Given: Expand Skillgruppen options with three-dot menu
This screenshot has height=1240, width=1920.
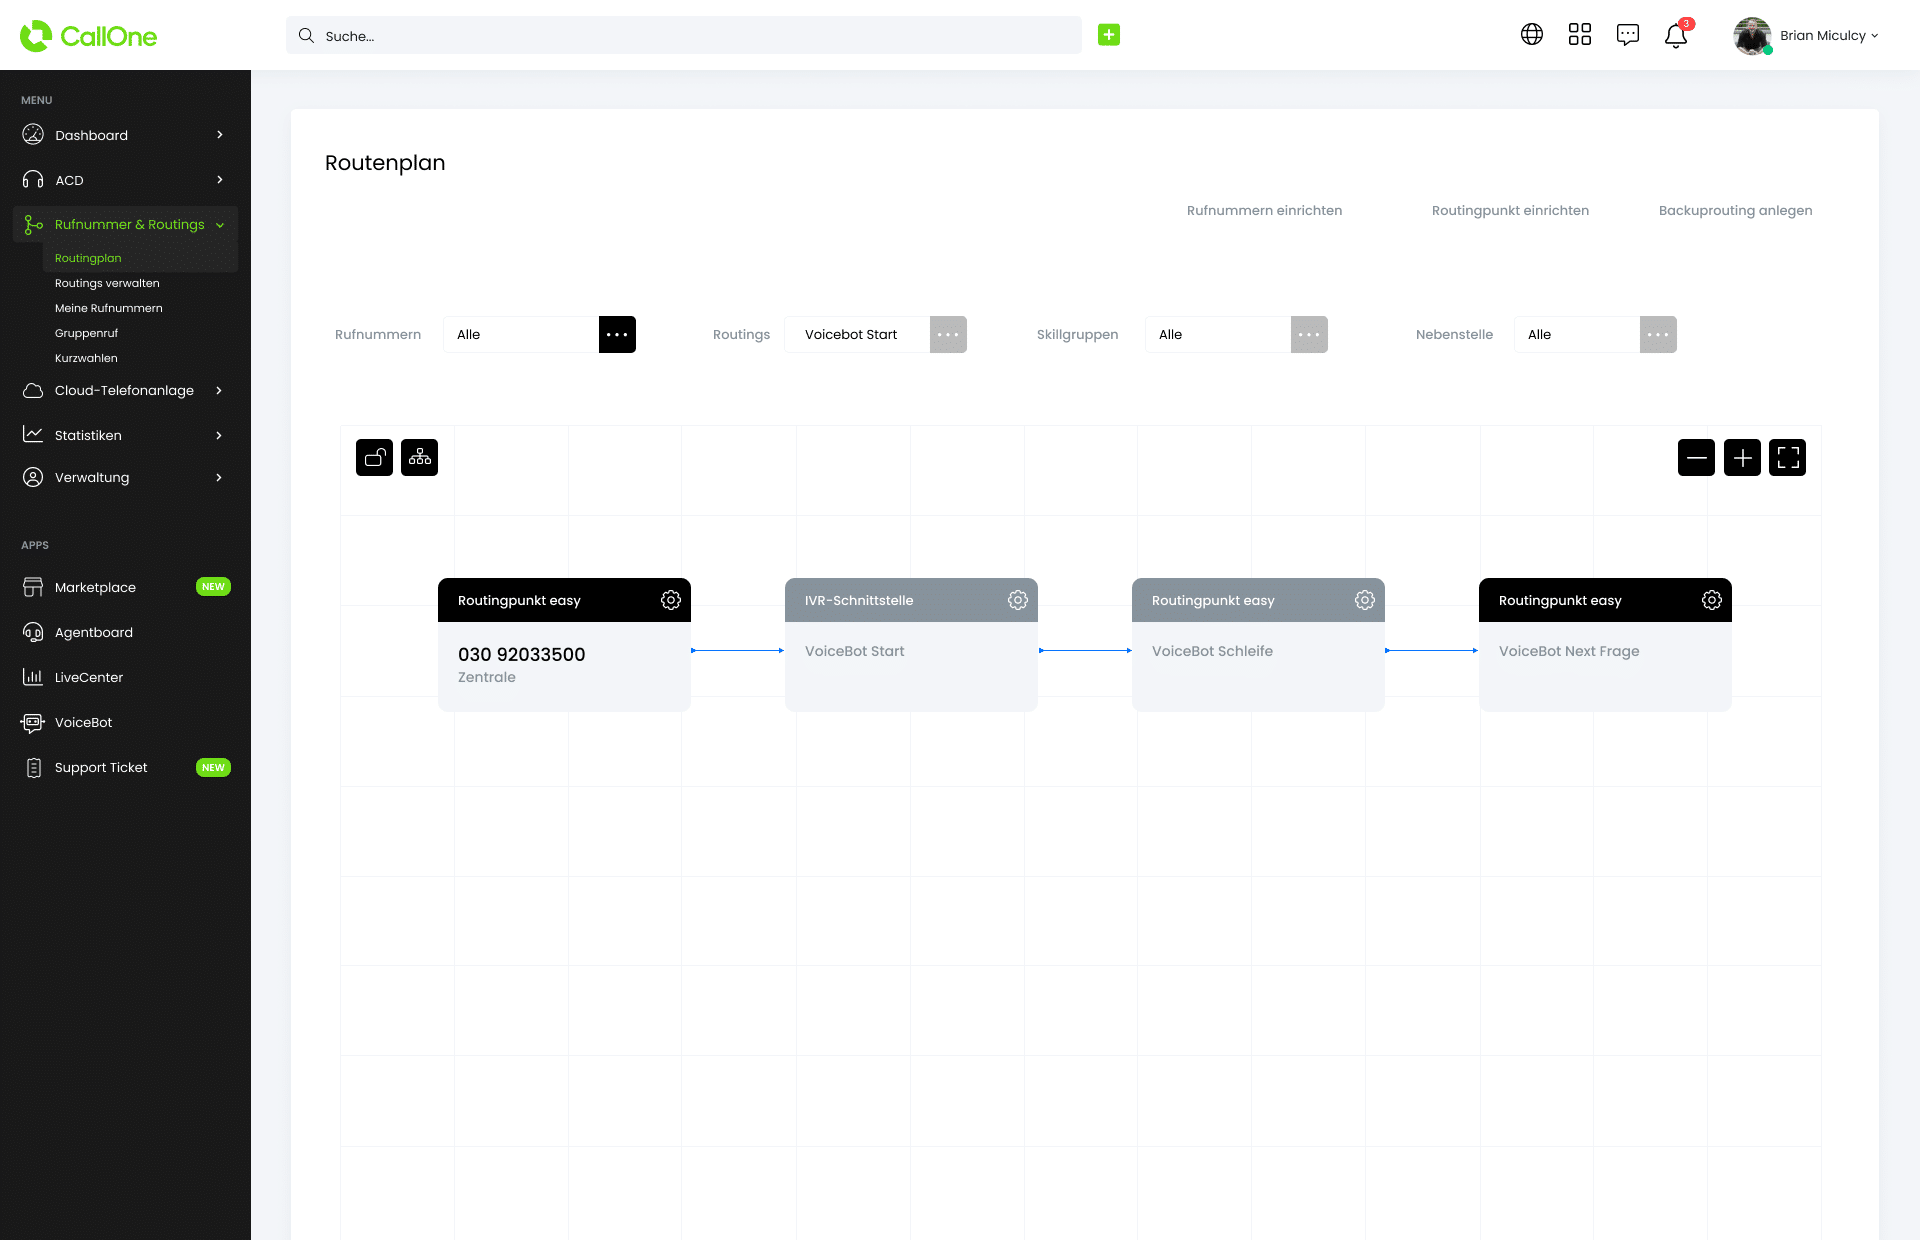Looking at the screenshot, I should click(1308, 333).
